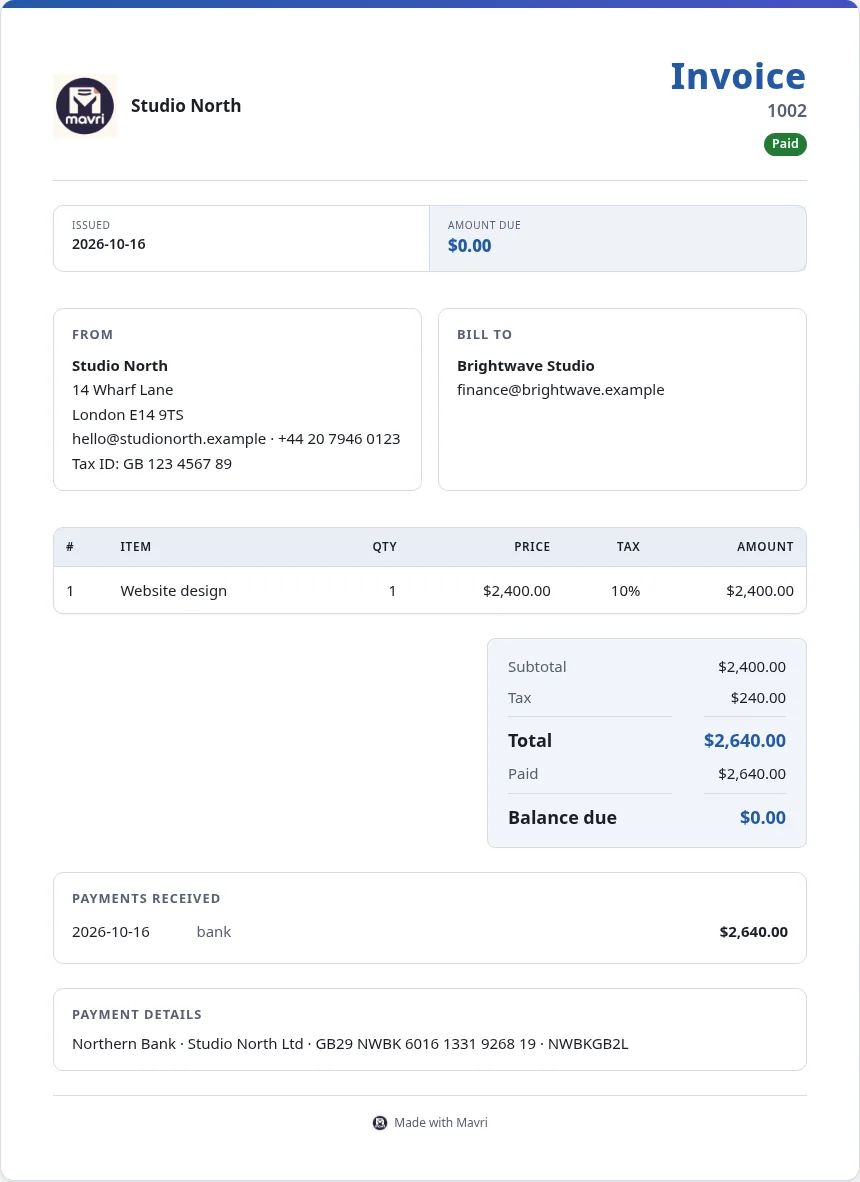
Task: Click the Subtotal label
Action: [x=537, y=666]
